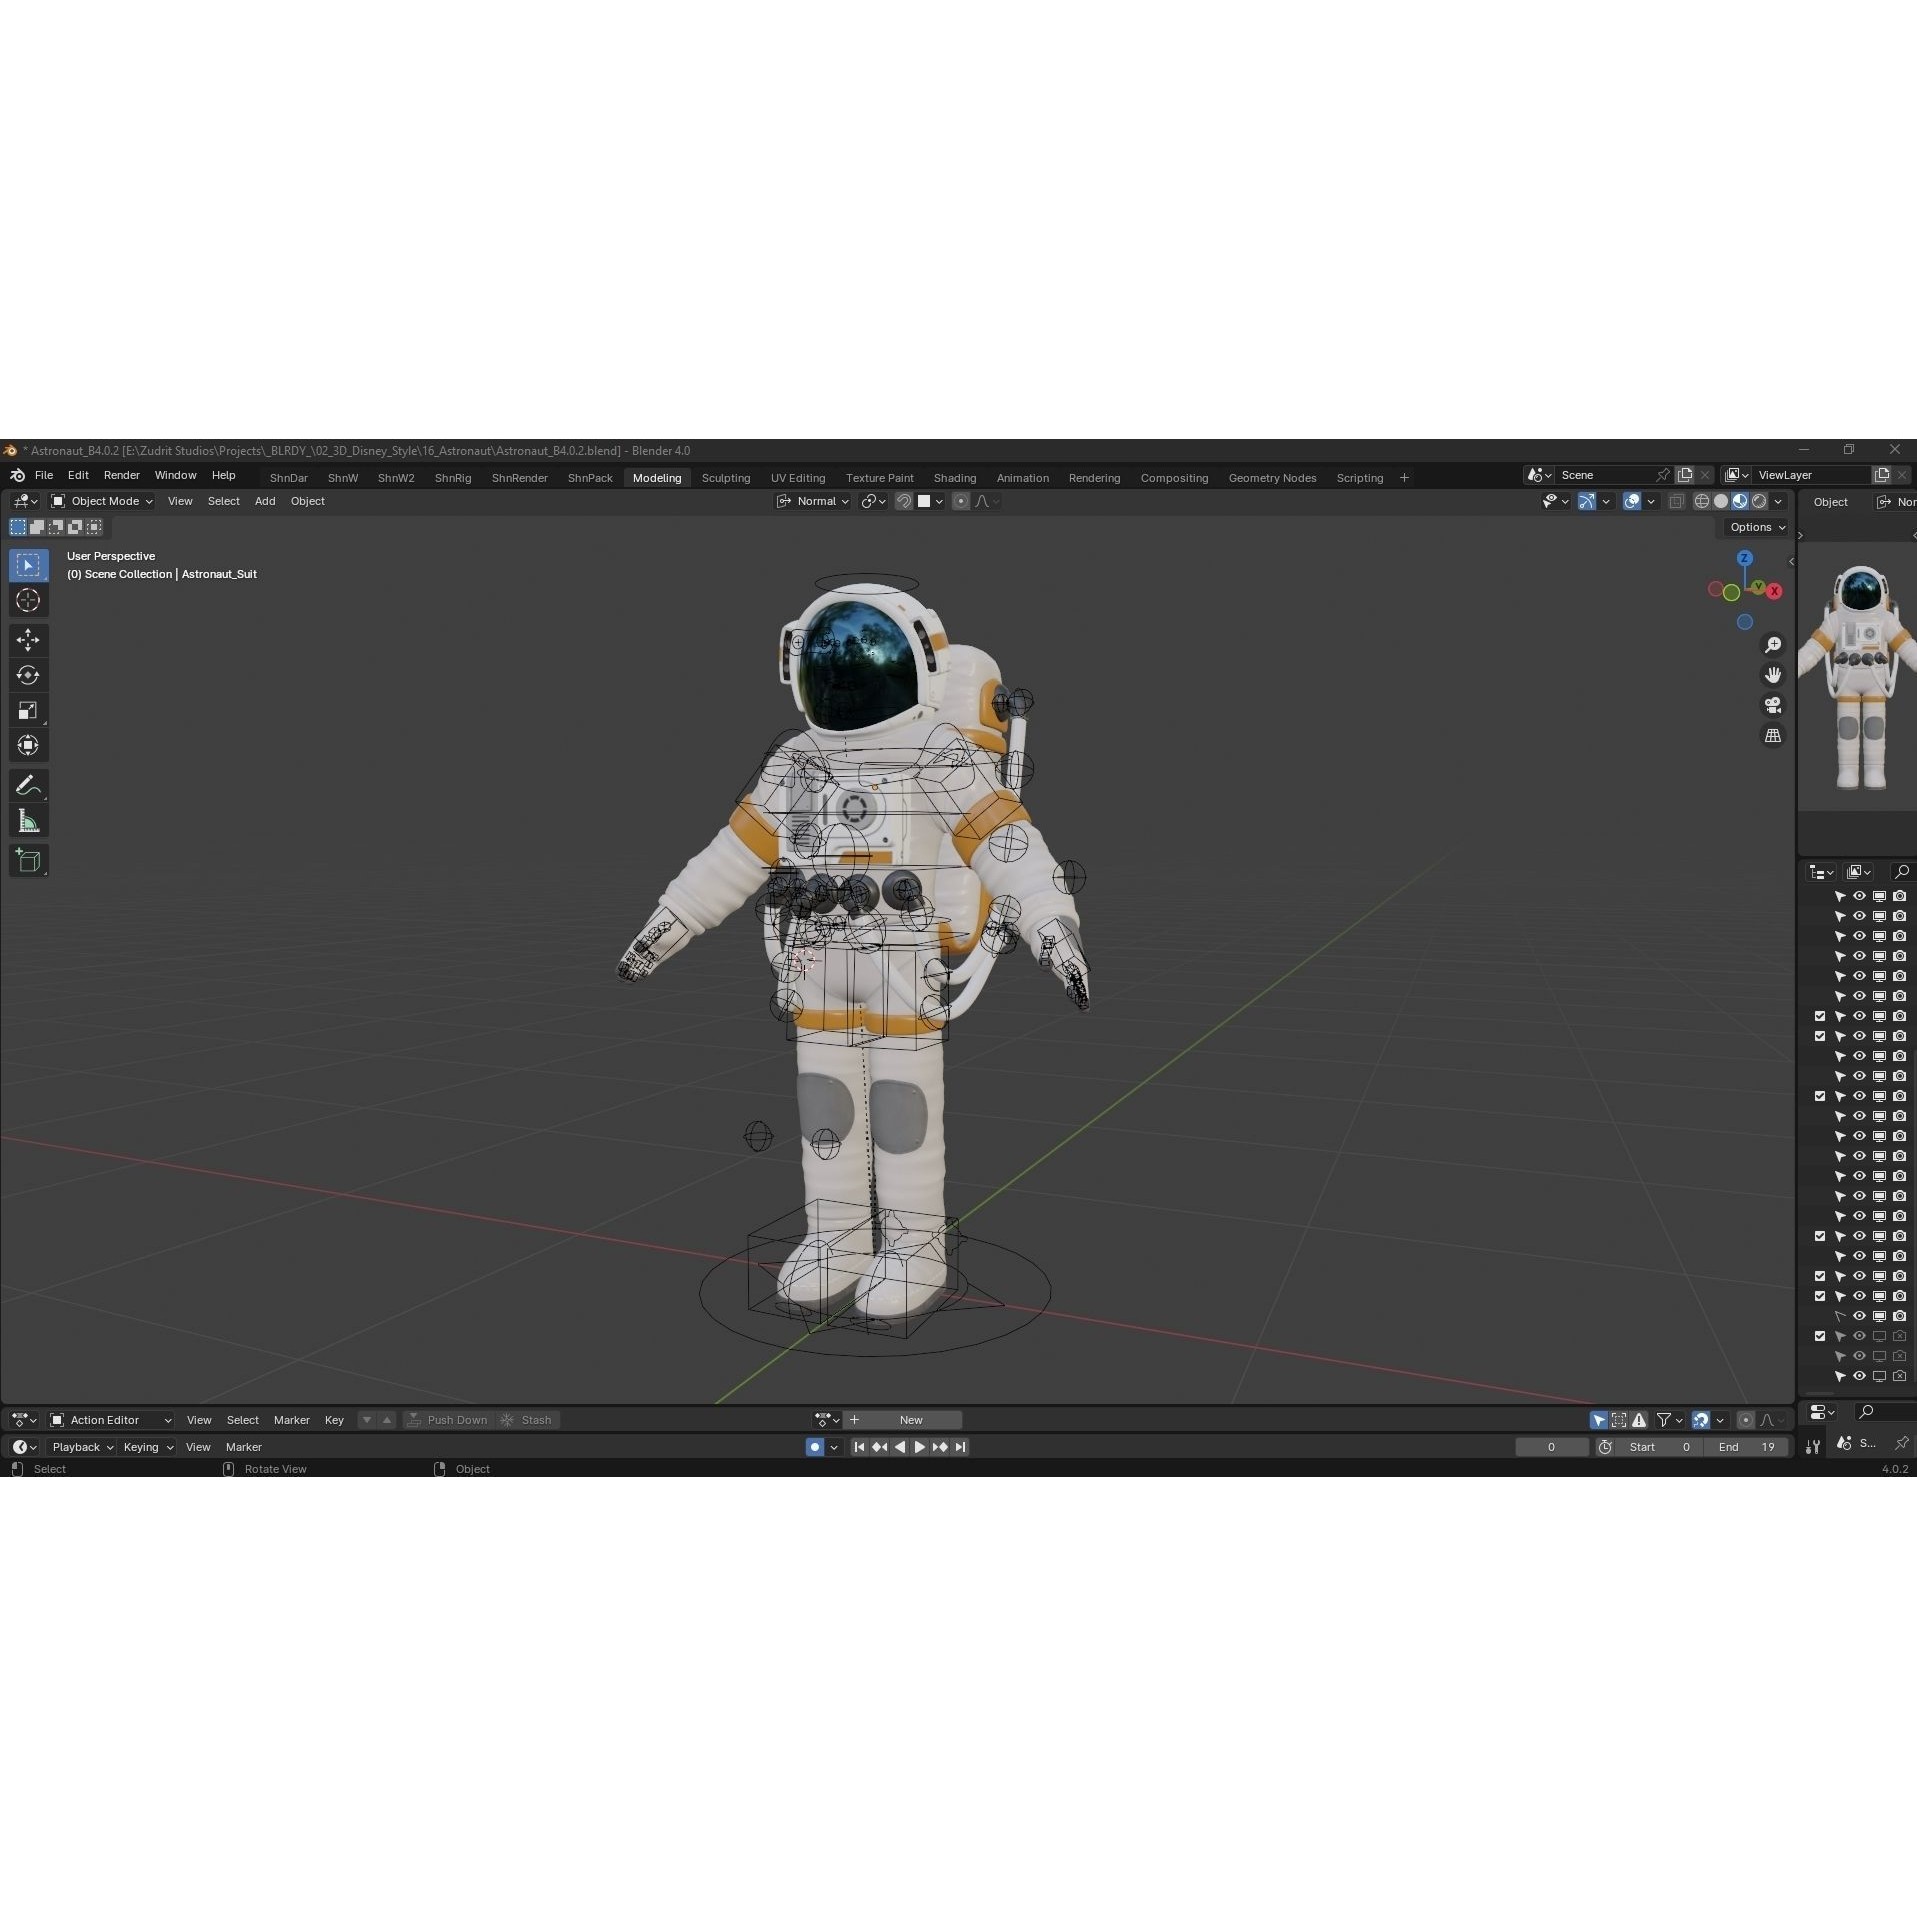1917x1917 pixels.
Task: Play the animation in reverse
Action: 900,1447
